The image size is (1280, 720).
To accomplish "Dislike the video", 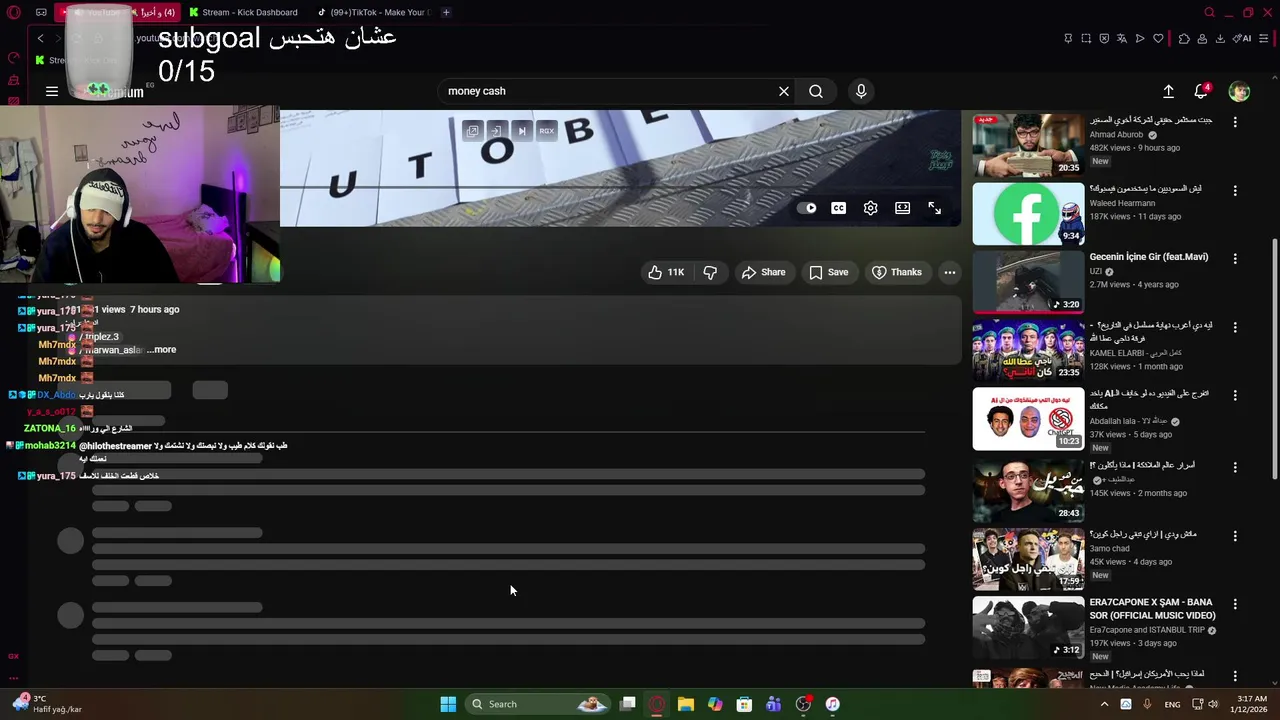I will (x=710, y=272).
